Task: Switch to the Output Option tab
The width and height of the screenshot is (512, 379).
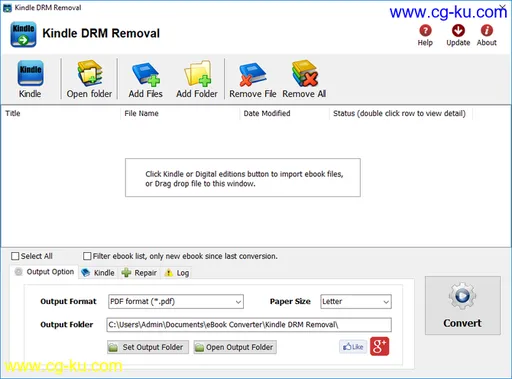Action: [x=45, y=272]
